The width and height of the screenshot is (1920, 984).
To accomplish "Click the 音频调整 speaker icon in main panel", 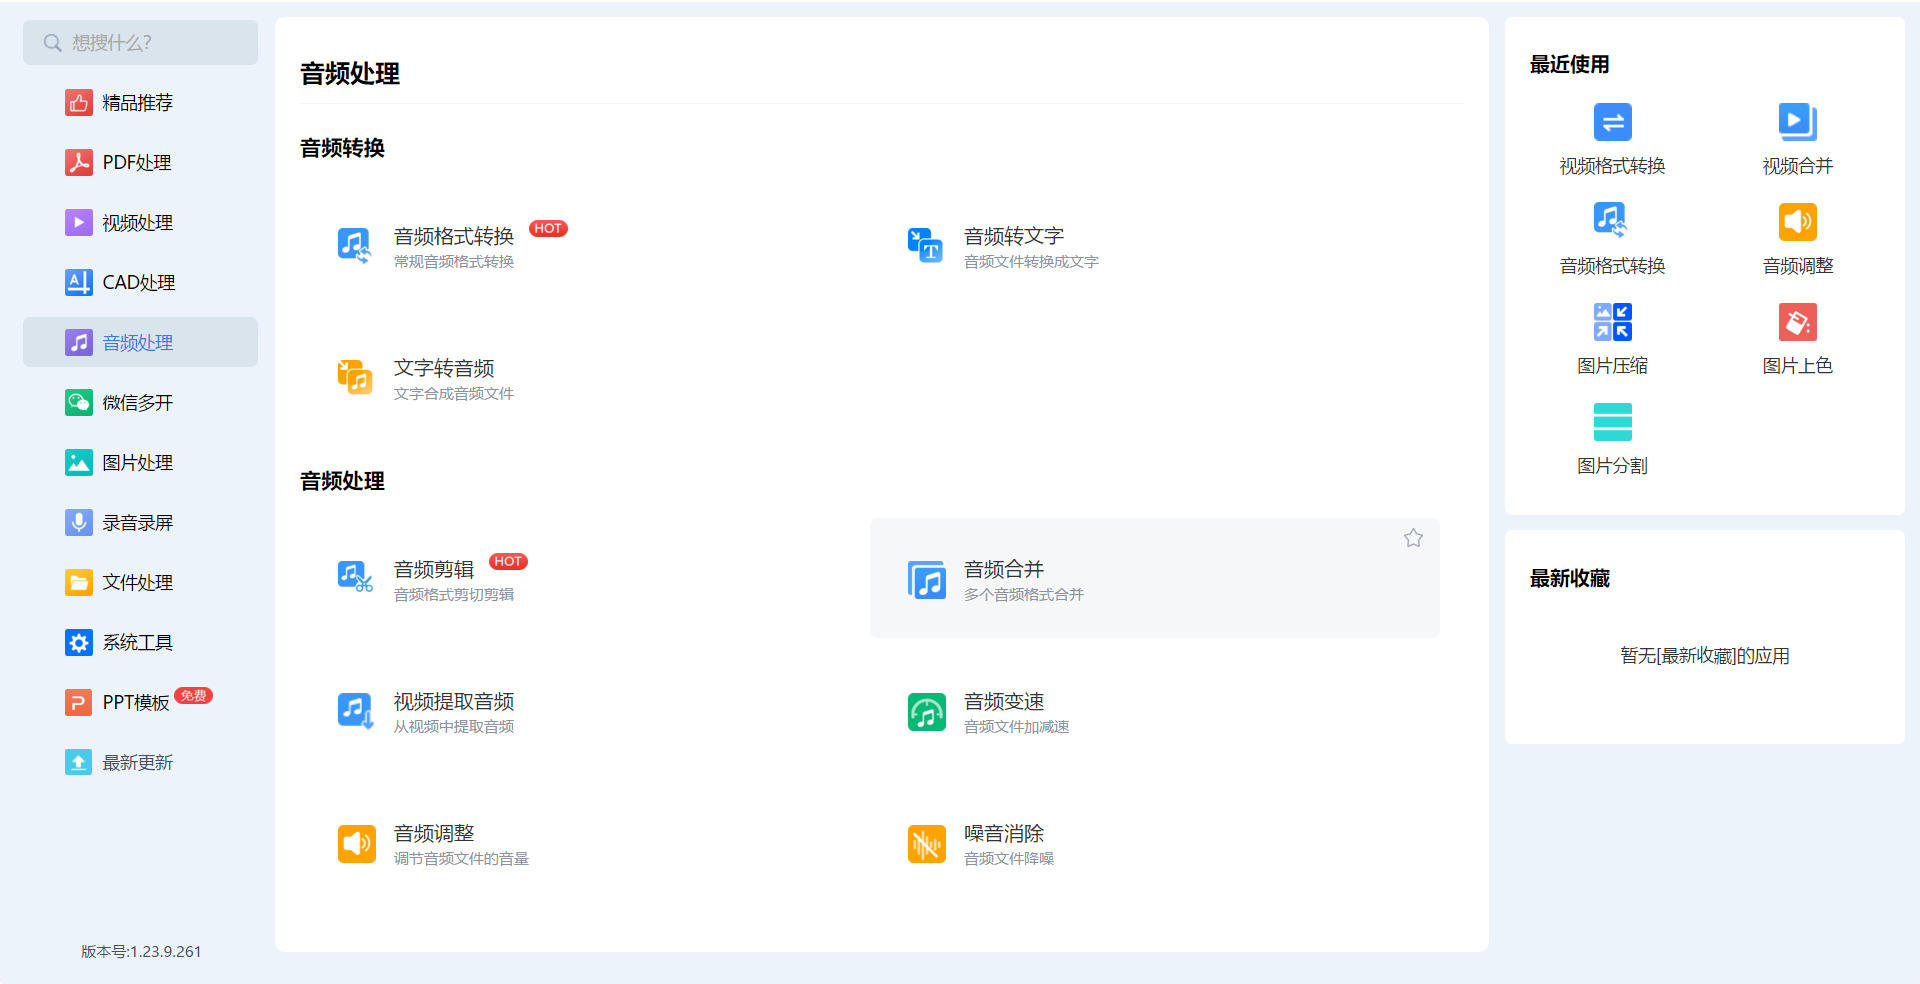I will (356, 844).
